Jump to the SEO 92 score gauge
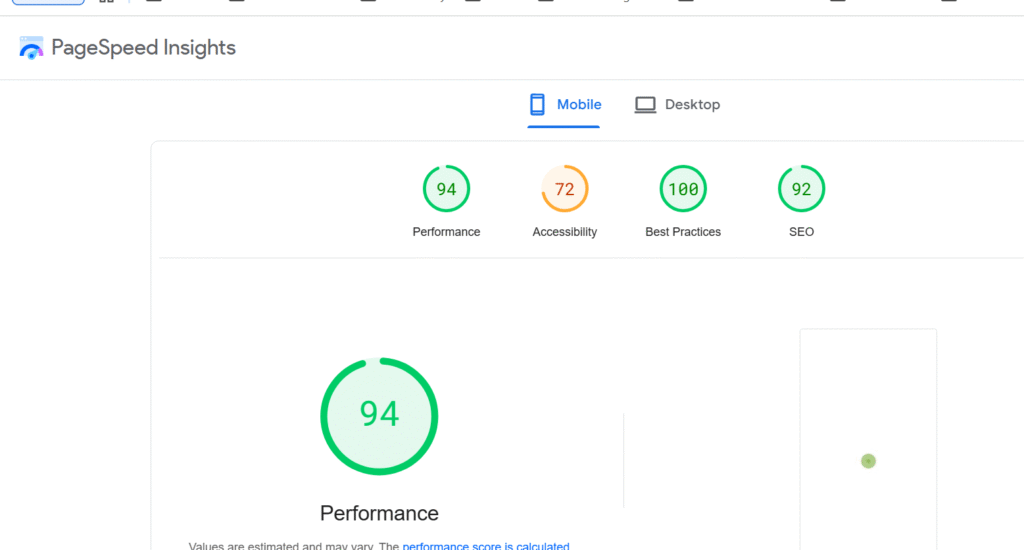 (x=801, y=189)
